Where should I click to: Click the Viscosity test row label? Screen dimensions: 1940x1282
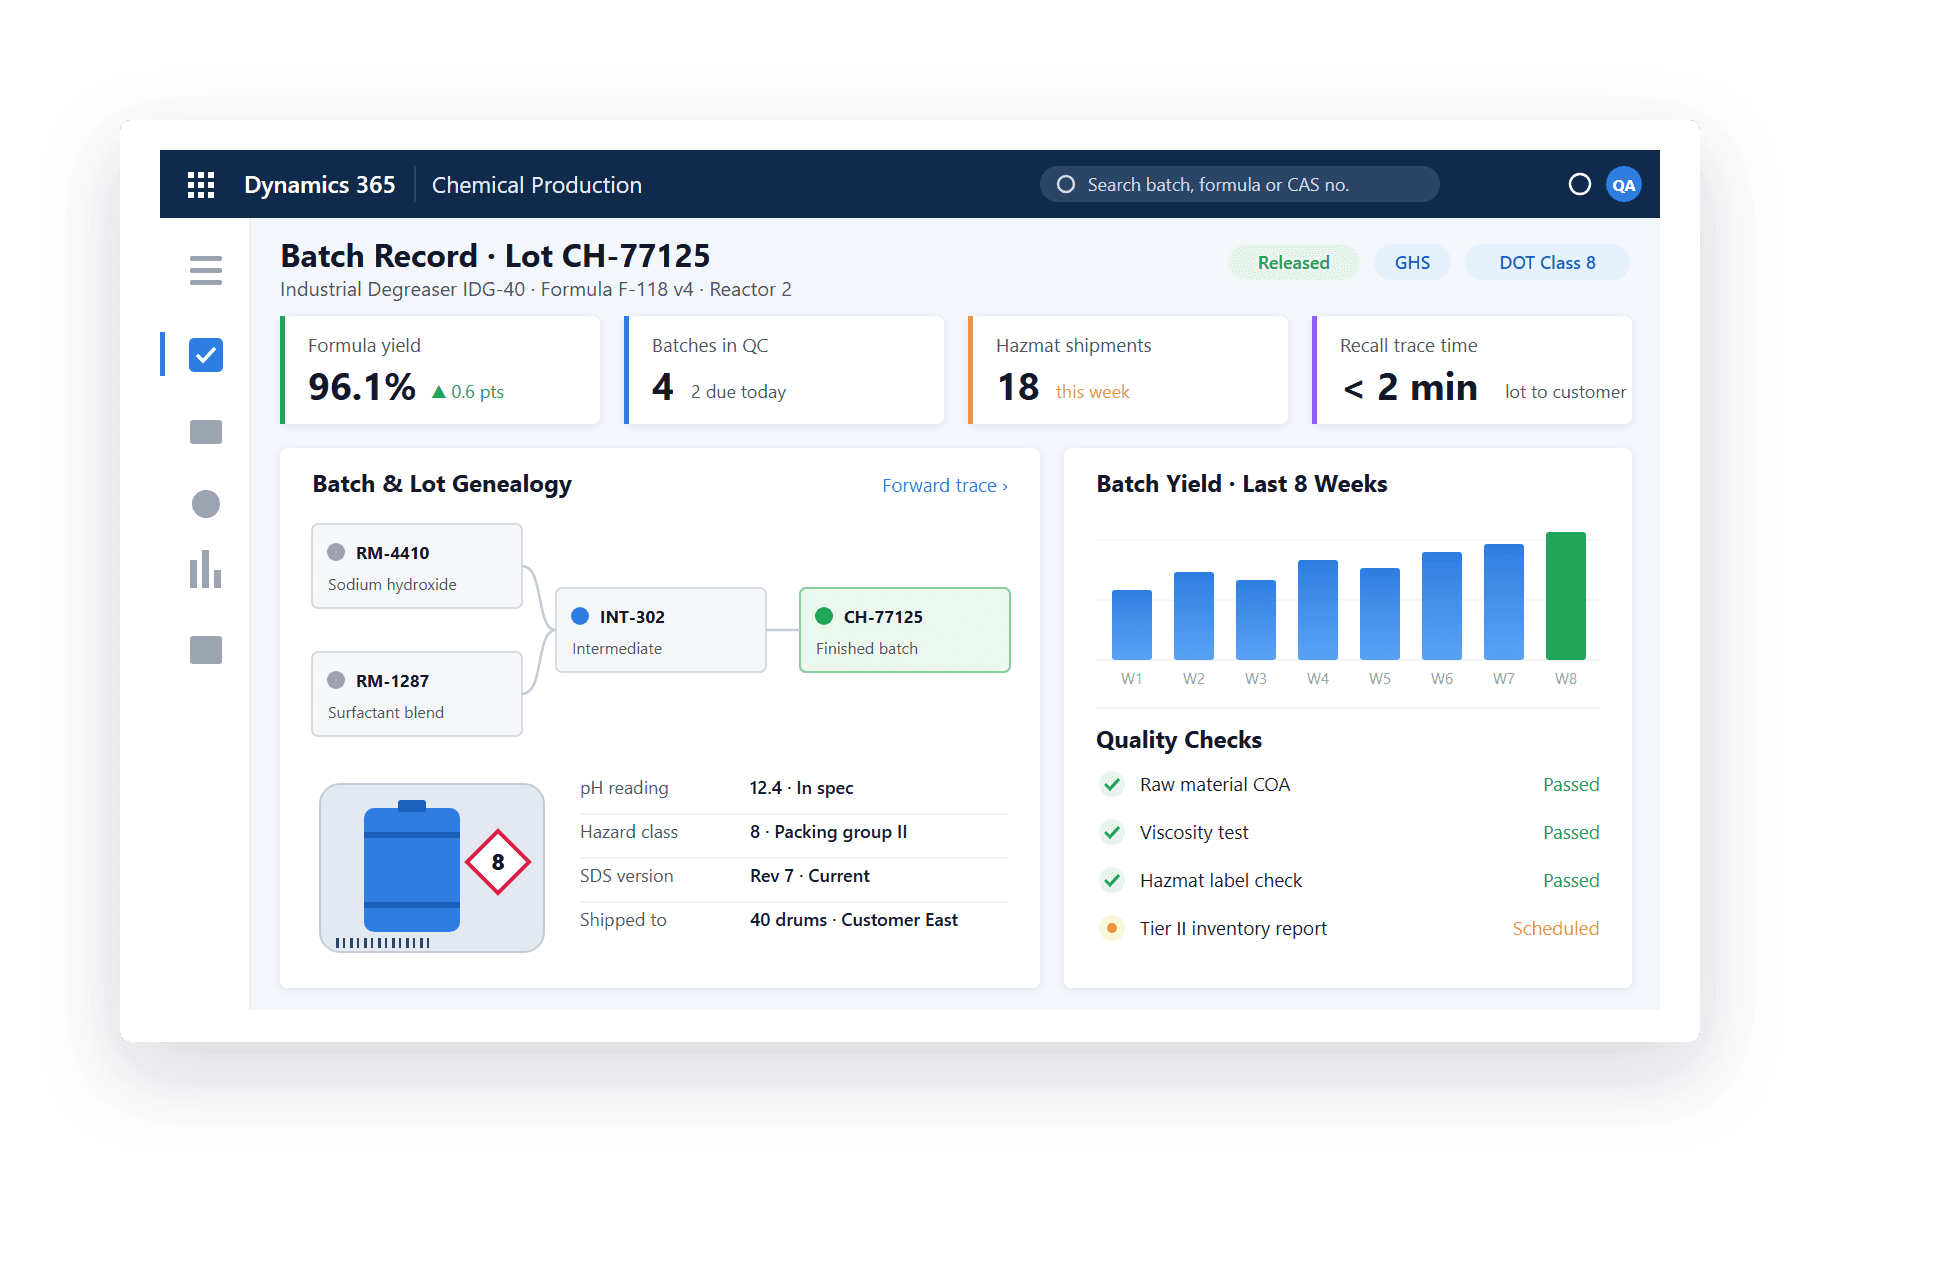1194,833
